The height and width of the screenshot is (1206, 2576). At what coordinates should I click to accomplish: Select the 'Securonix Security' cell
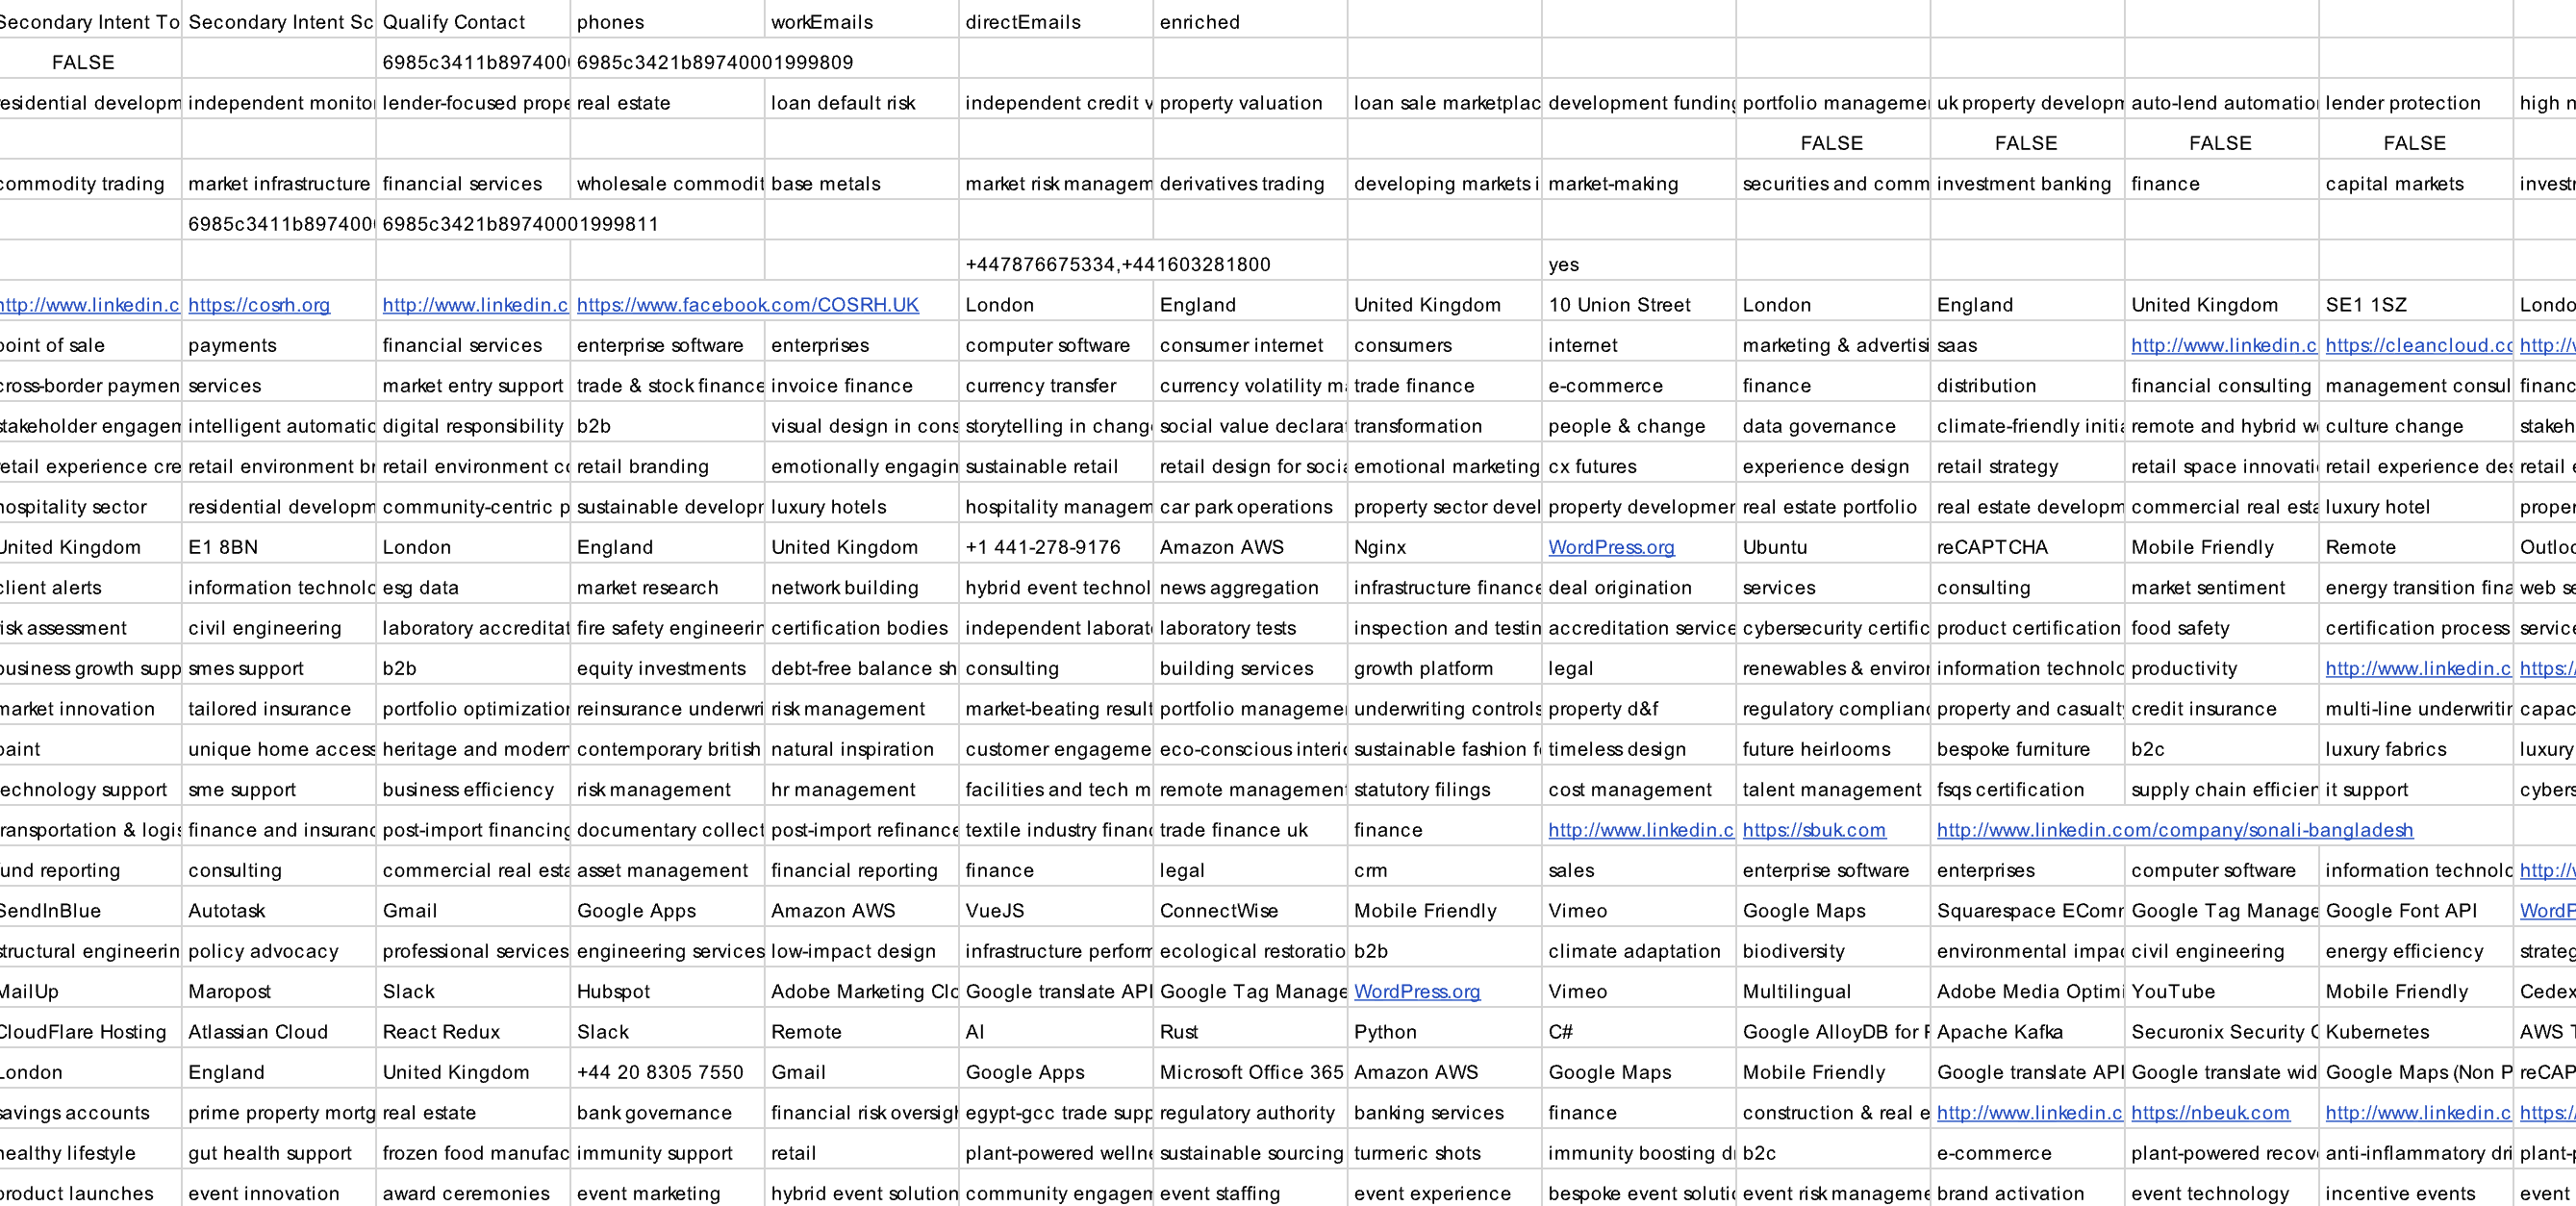2218,1032
